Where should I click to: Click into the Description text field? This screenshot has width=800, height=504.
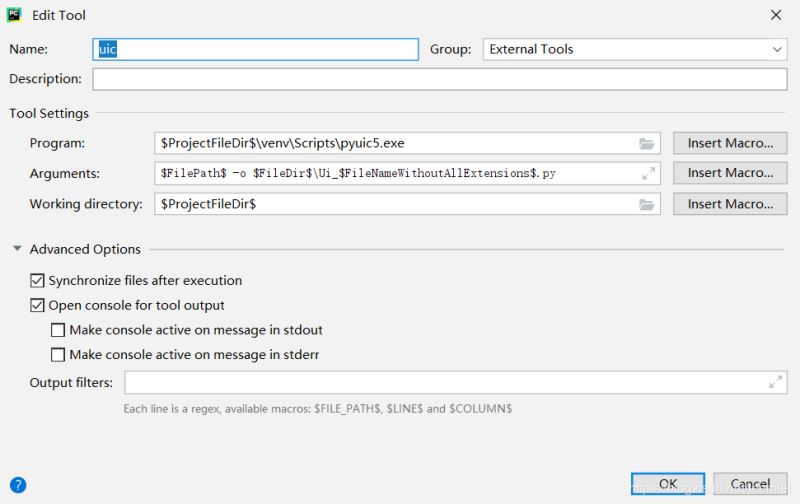click(x=440, y=79)
